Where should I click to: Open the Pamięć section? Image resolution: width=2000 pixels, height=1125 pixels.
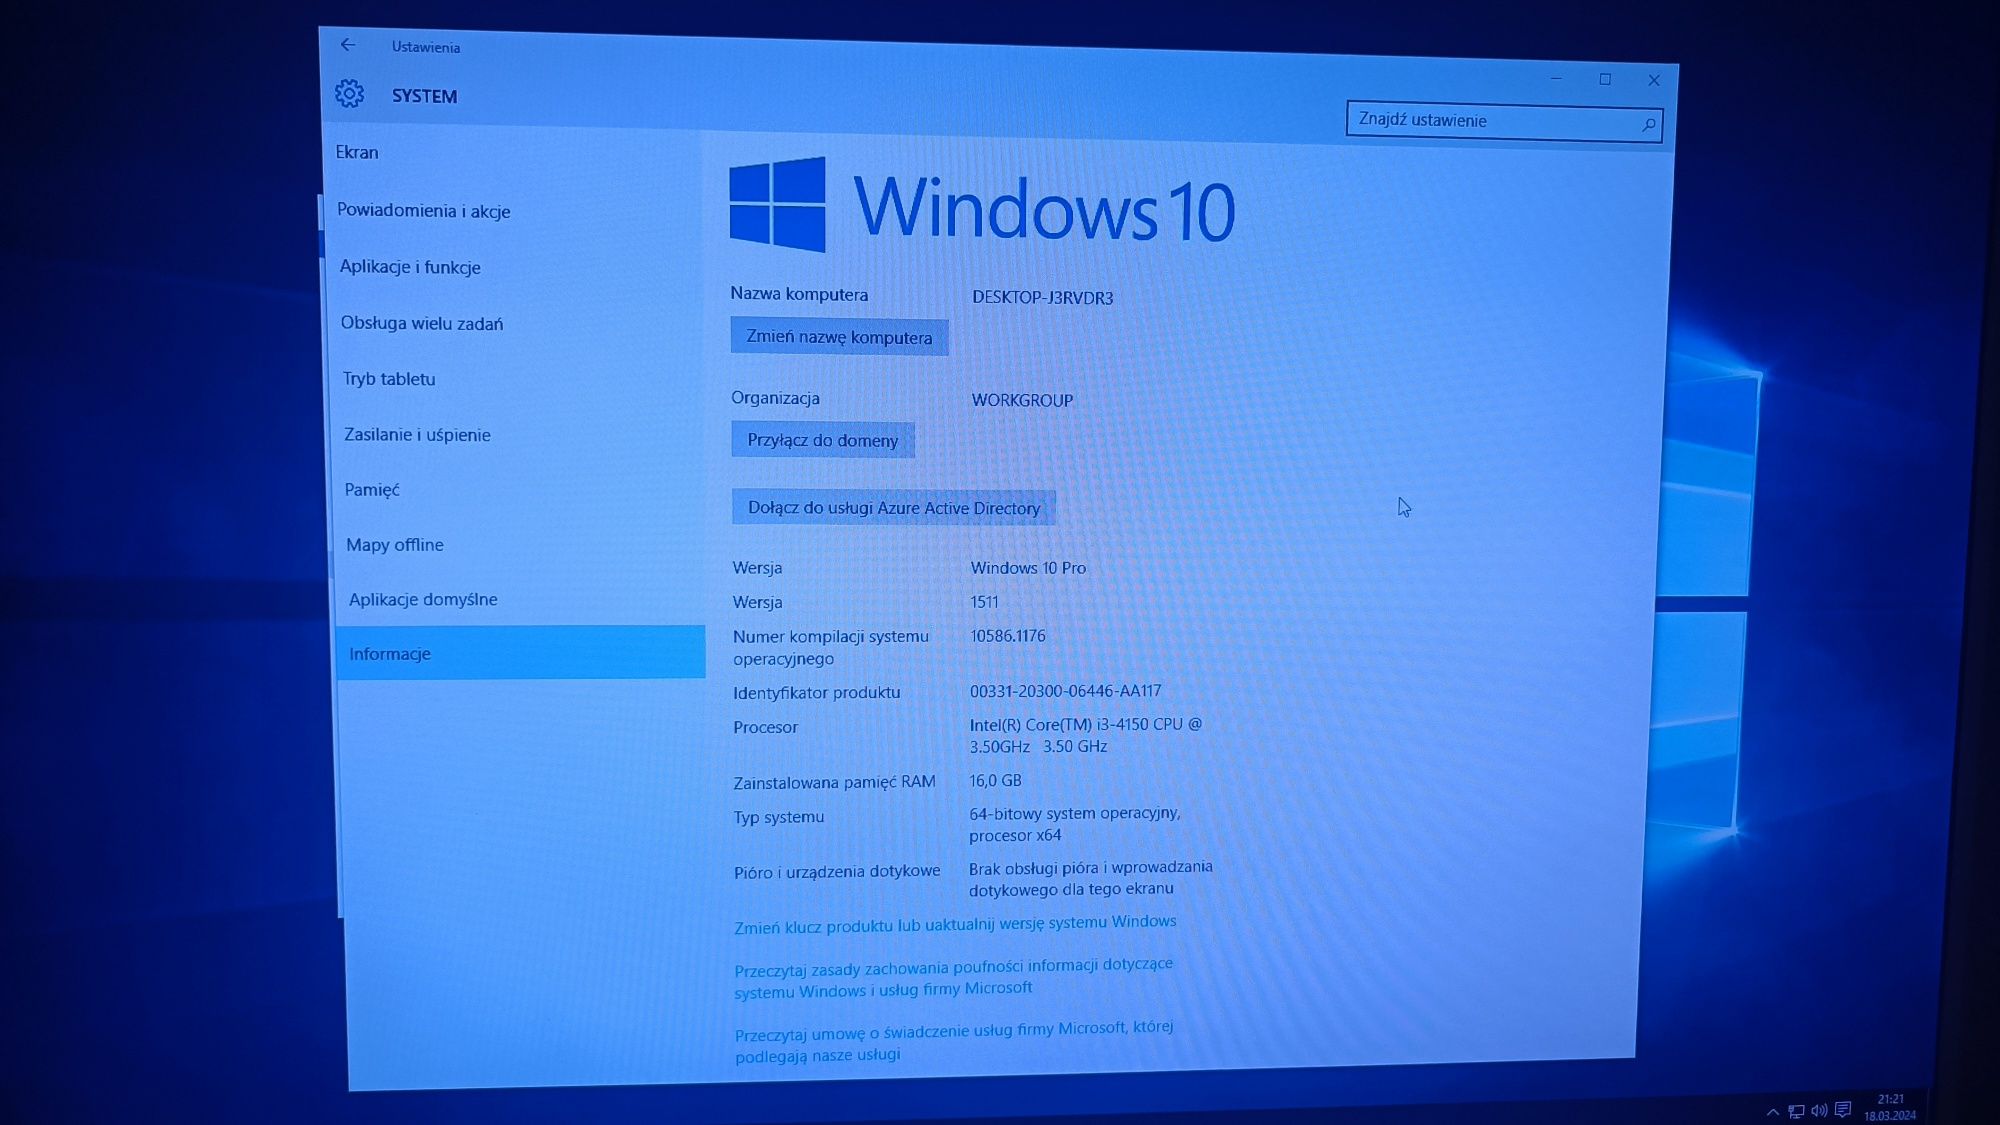pos(371,490)
